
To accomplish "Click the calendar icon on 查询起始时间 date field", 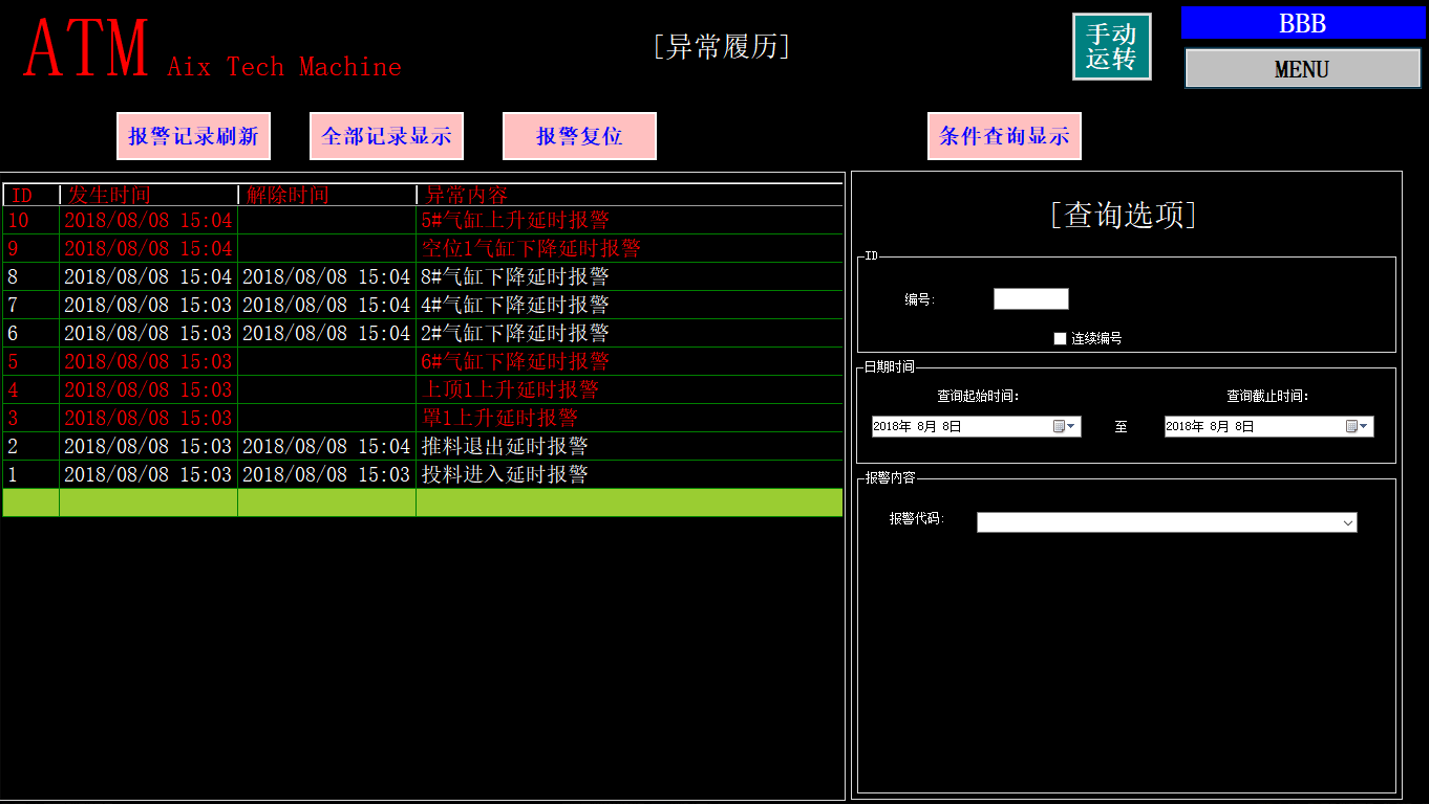I will point(1058,426).
